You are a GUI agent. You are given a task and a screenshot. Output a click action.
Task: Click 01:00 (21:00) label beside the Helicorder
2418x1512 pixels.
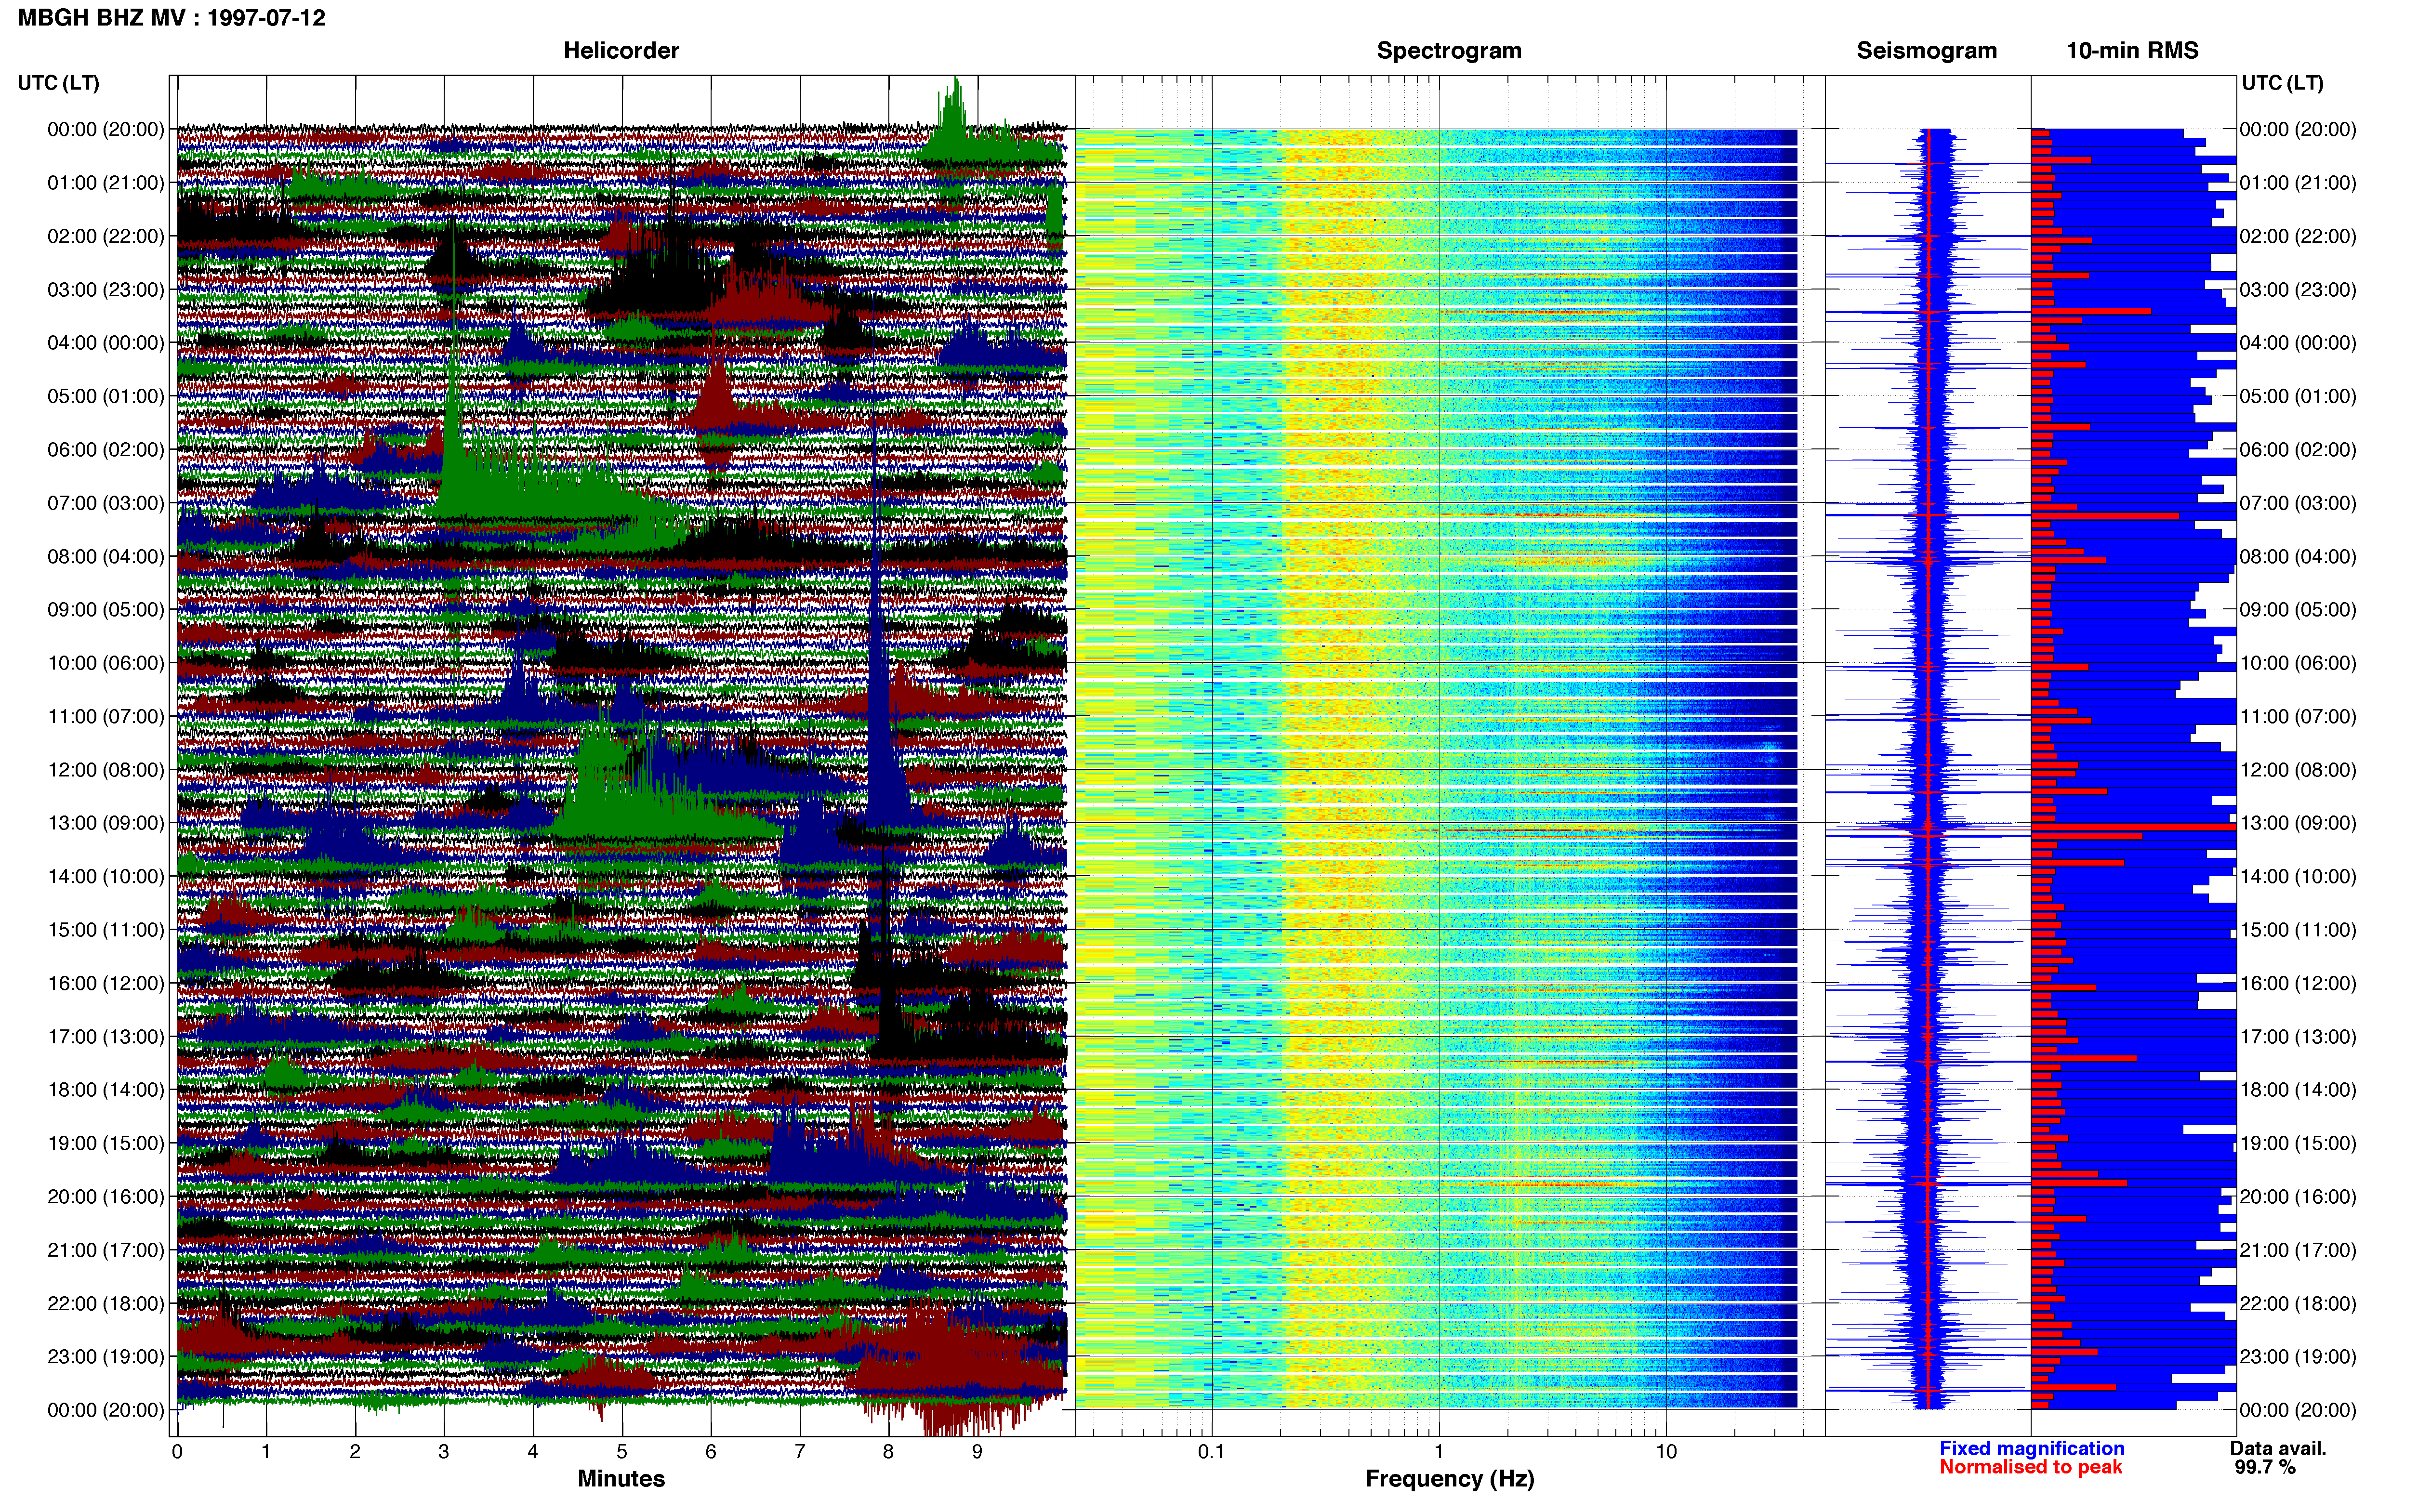106,183
